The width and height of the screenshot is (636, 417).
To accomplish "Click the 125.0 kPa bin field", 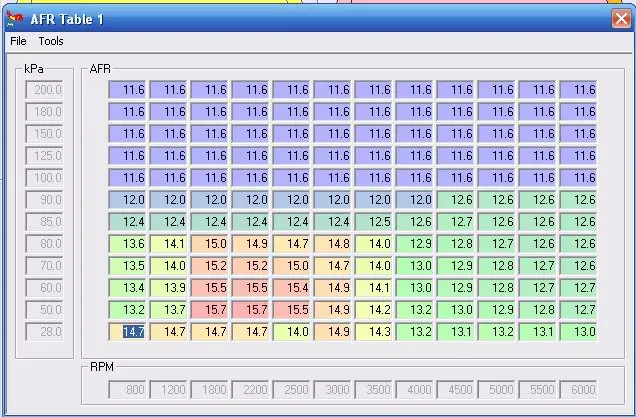I will coord(44,155).
